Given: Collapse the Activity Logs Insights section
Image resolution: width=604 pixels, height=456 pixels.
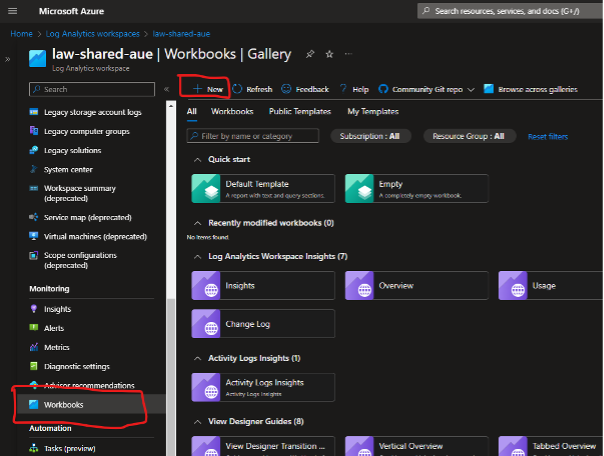Looking at the screenshot, I should tap(197, 359).
